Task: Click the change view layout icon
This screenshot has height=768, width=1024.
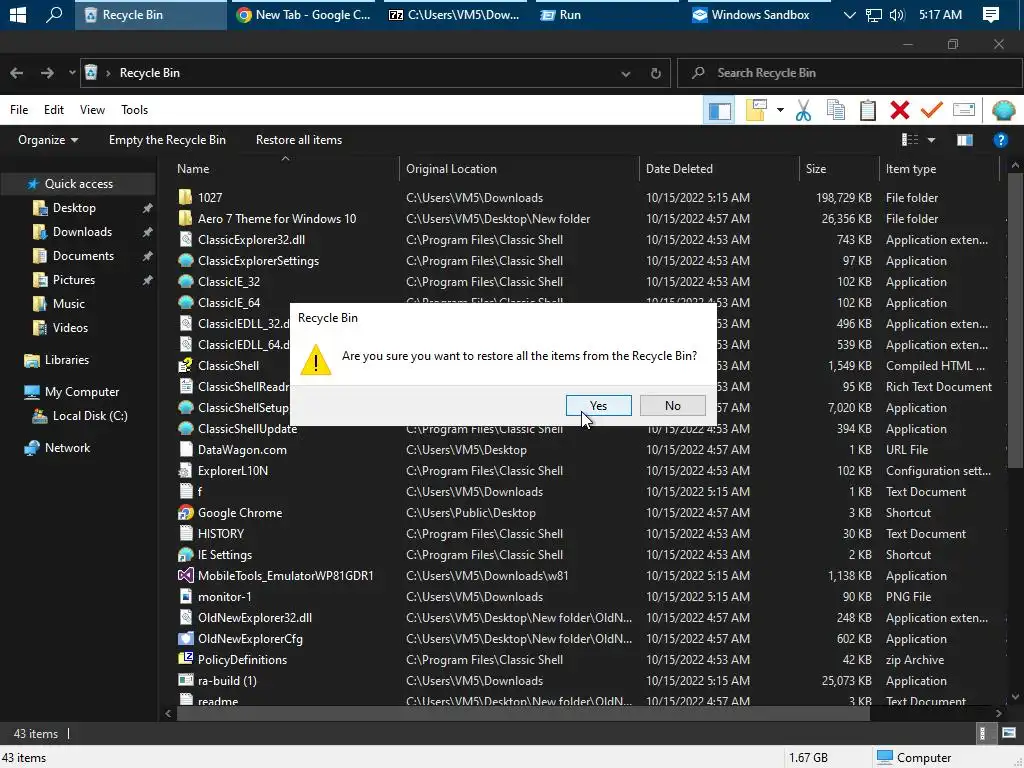Action: coord(910,140)
